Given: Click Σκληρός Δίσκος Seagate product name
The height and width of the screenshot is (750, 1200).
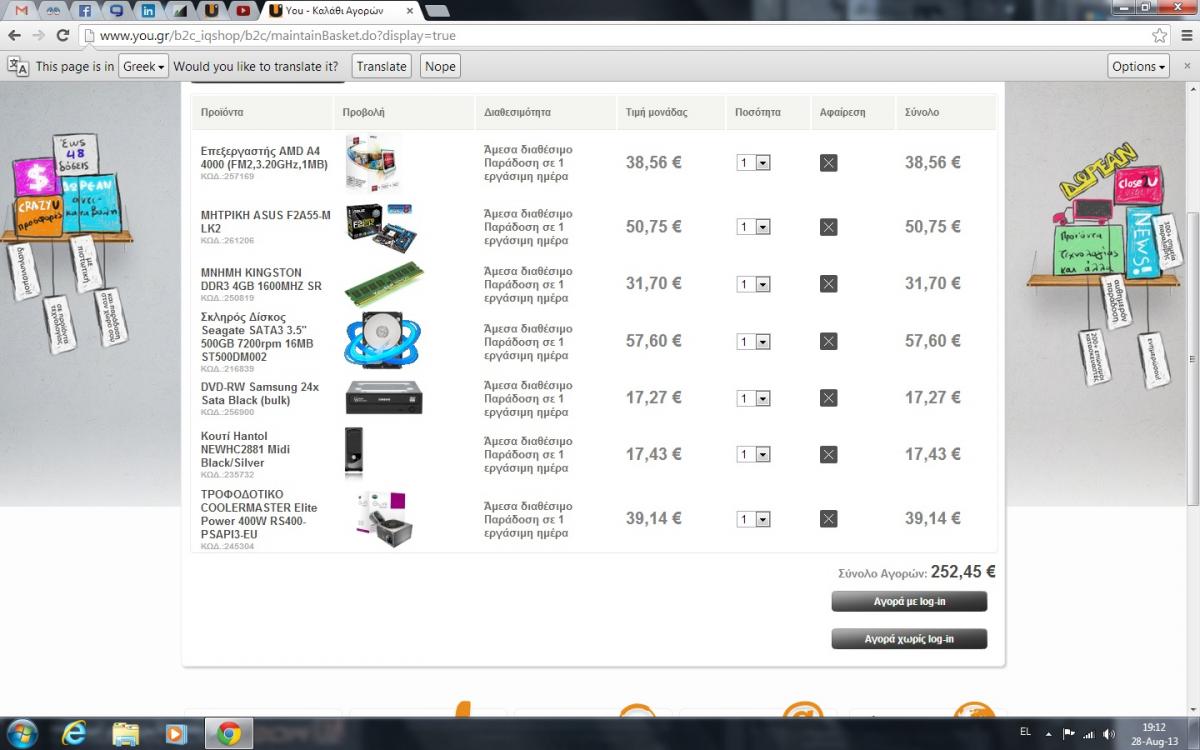Looking at the screenshot, I should [x=257, y=337].
